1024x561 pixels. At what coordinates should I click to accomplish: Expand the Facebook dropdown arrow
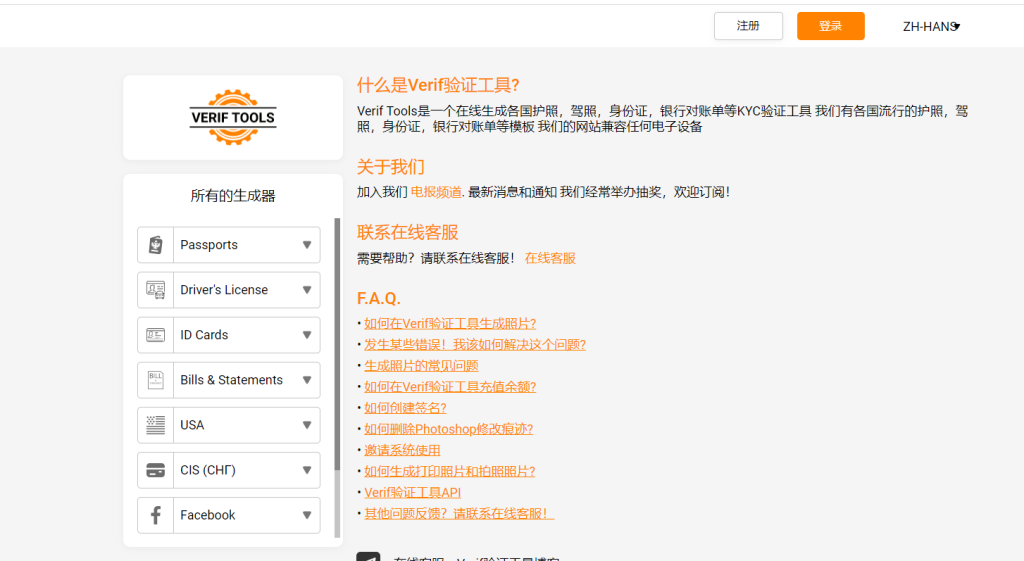tap(307, 515)
